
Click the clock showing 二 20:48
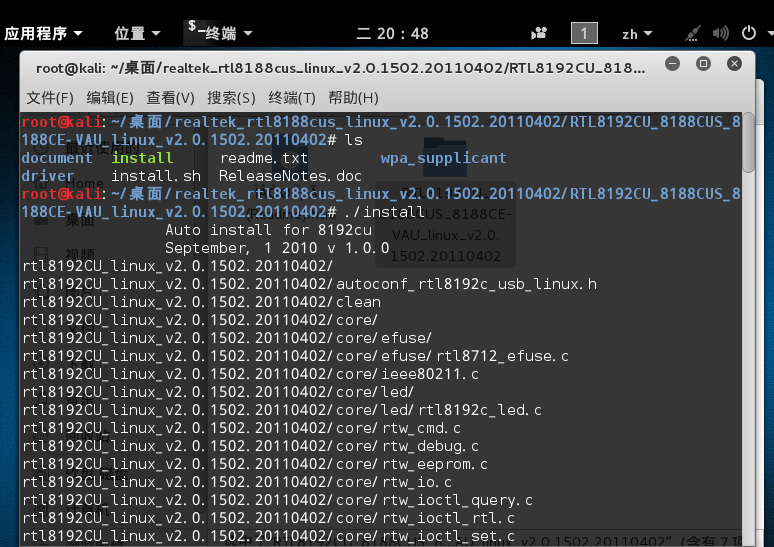[392, 34]
